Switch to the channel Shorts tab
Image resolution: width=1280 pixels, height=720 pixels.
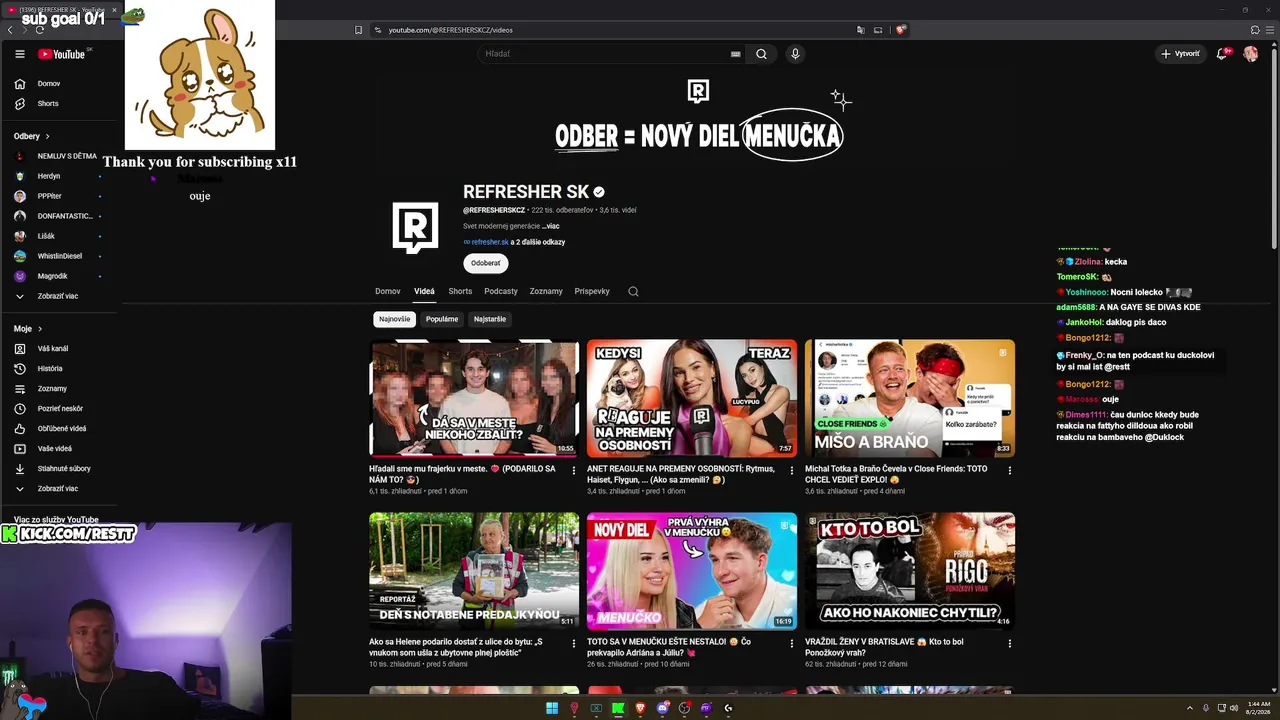(x=460, y=292)
